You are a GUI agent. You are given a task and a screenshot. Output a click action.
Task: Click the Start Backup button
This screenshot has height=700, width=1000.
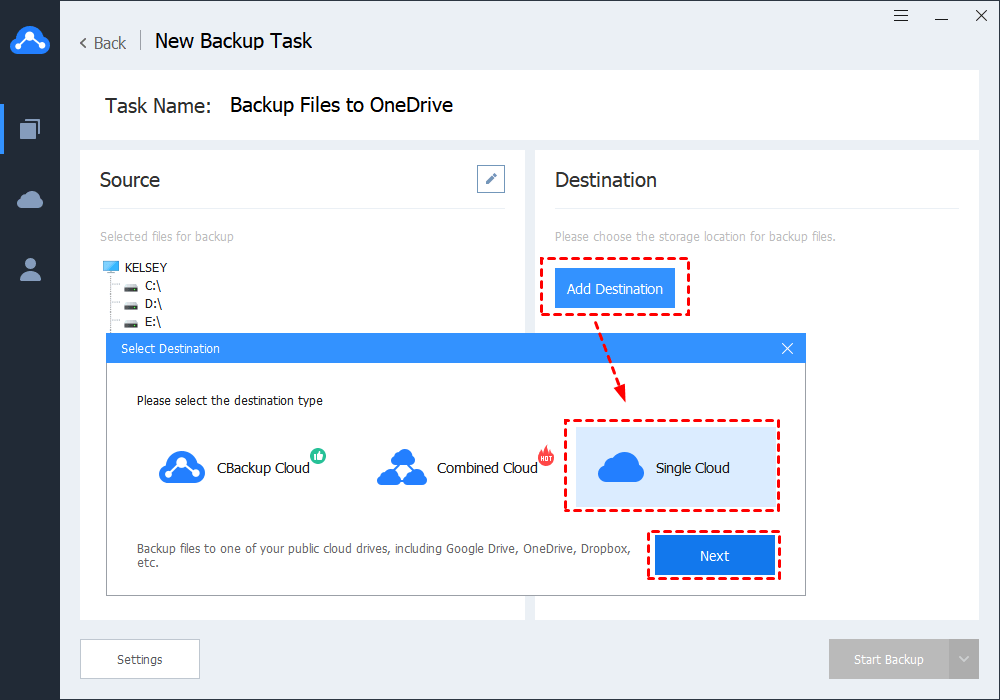tap(888, 659)
